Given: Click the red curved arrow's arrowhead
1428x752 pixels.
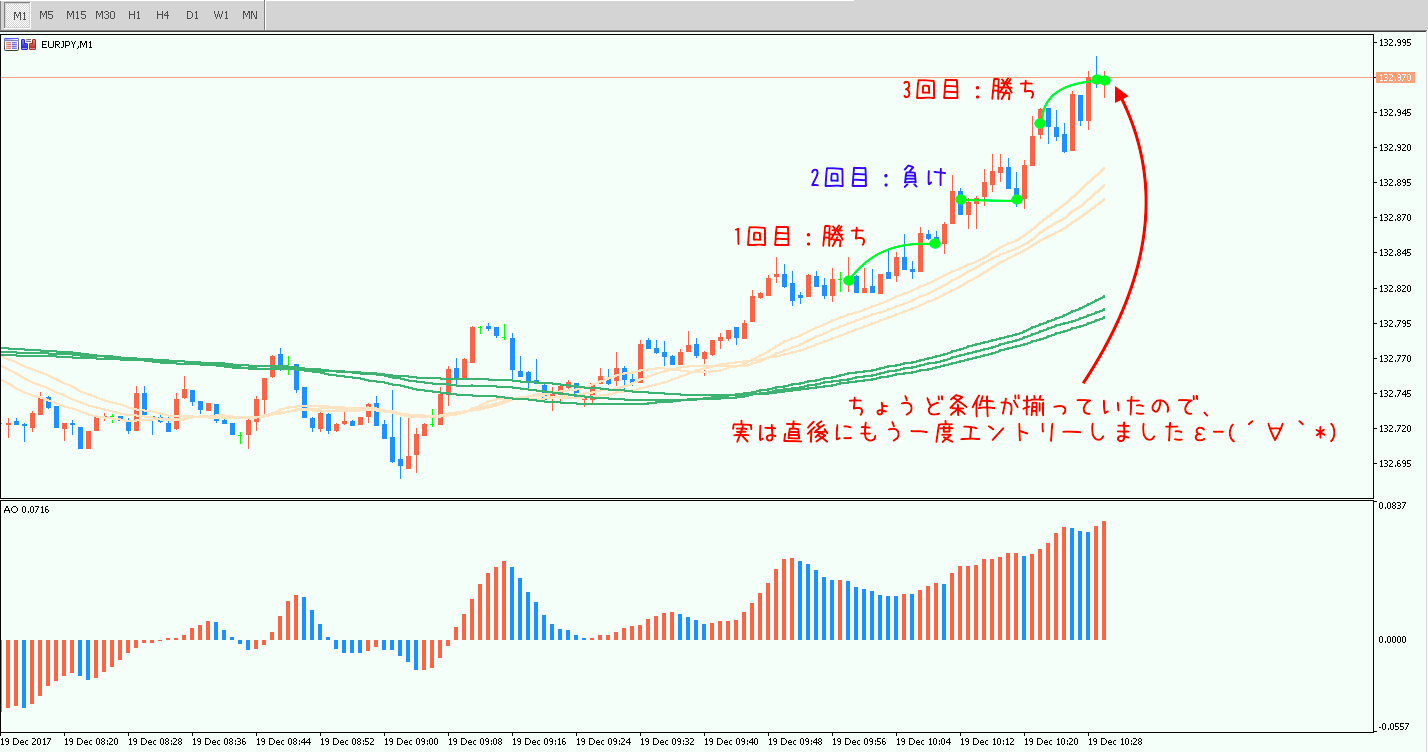Looking at the screenshot, I should click(1120, 92).
